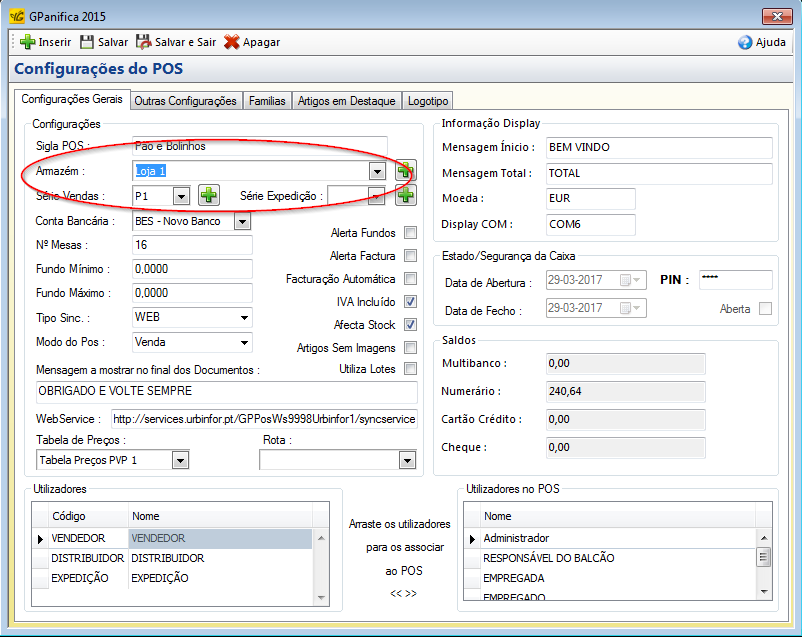The width and height of the screenshot is (802, 637).
Task: Toggle the Afecta Stock checkbox
Action: coord(410,325)
